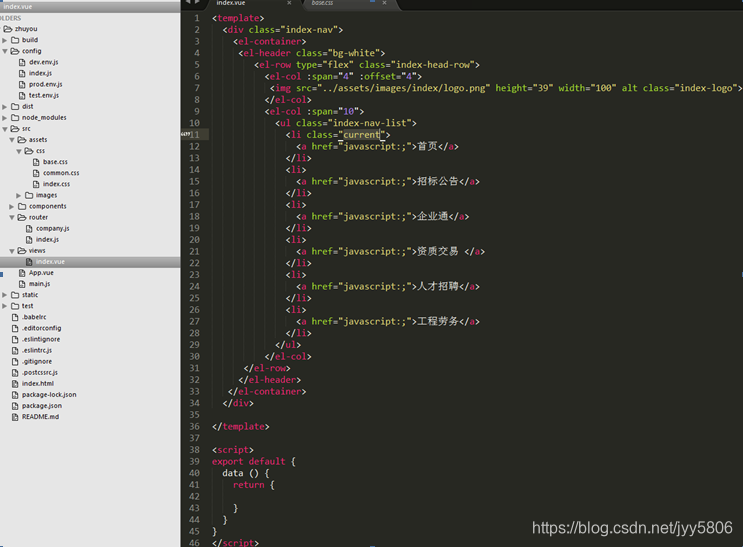Click line number 36 in the gutter
Viewport: 743px width, 547px height.
195,427
